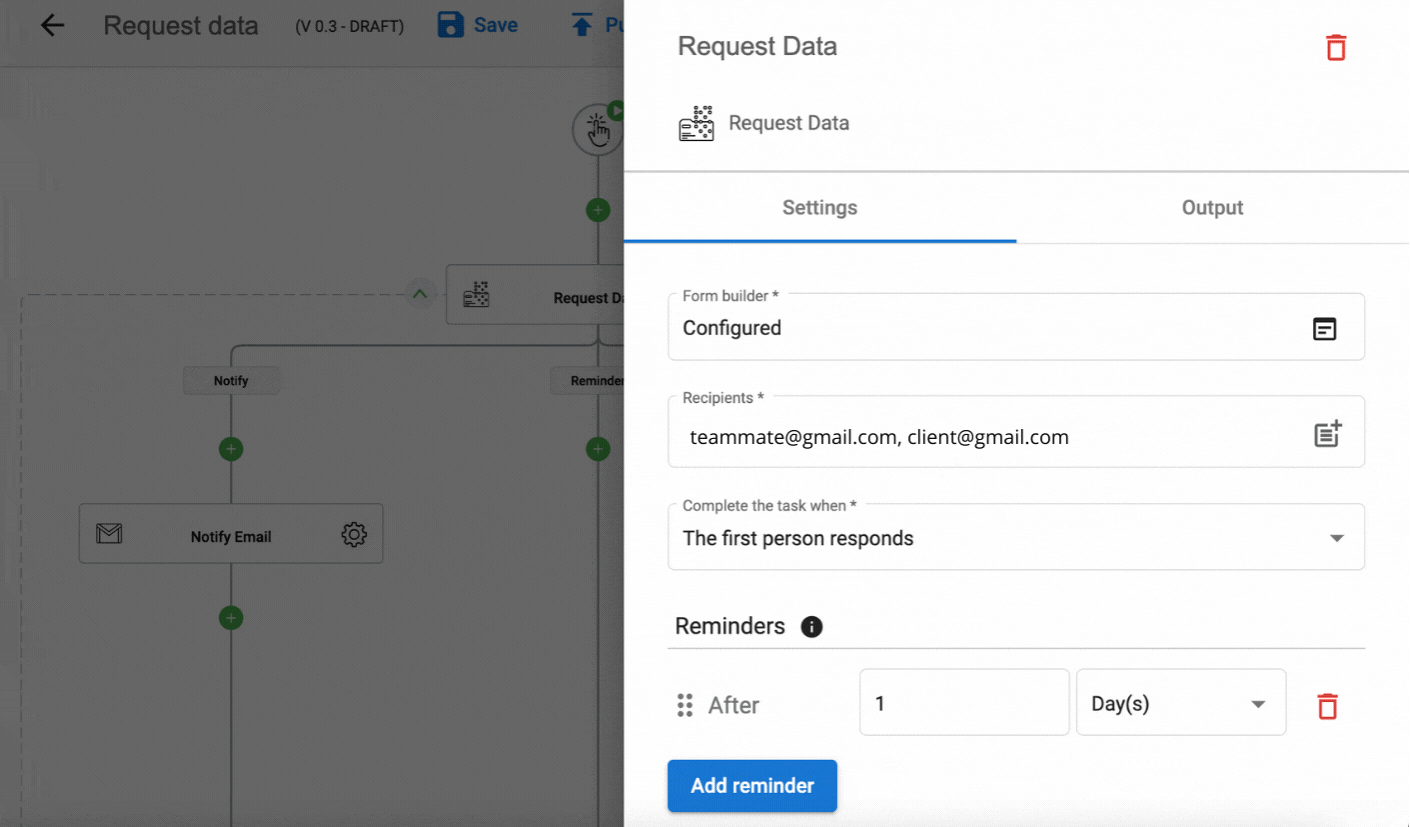This screenshot has width=1410, height=827.
Task: Click the back arrow icon
Action: 52,26
